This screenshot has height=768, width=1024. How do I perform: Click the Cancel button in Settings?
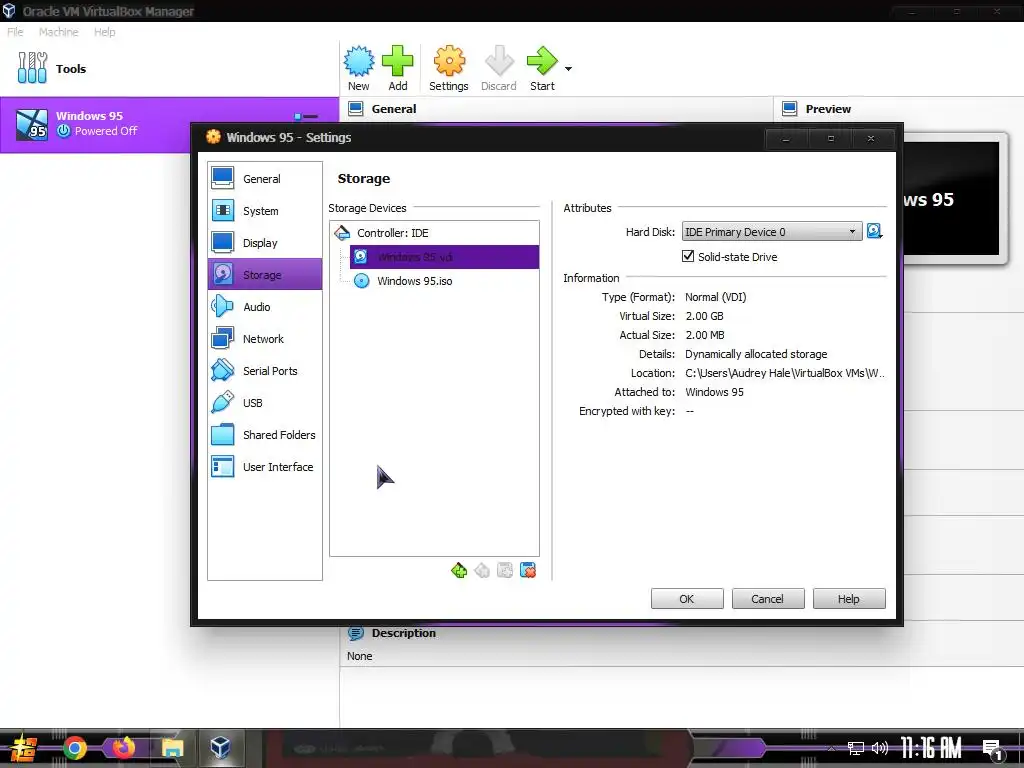(x=768, y=599)
